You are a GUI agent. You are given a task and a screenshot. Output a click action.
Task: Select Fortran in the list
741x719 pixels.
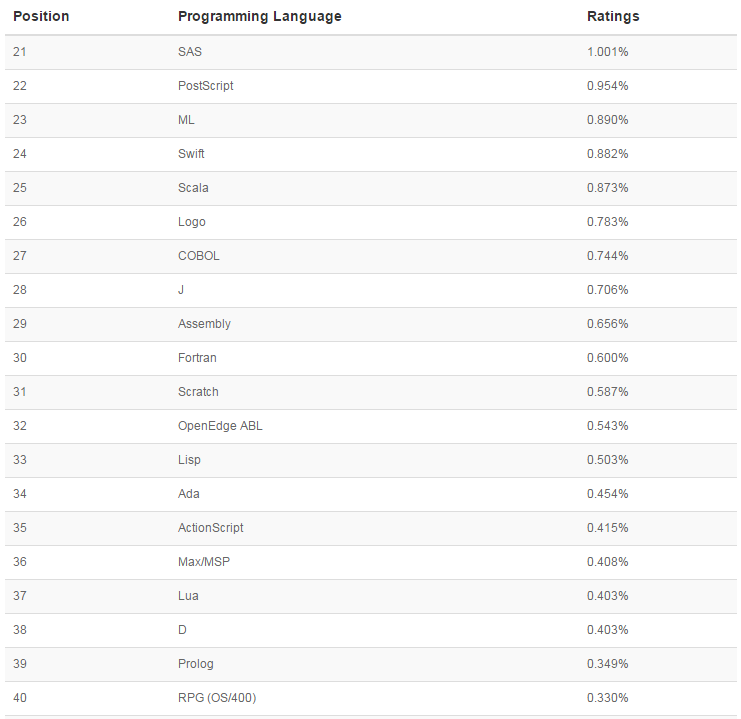click(x=197, y=358)
